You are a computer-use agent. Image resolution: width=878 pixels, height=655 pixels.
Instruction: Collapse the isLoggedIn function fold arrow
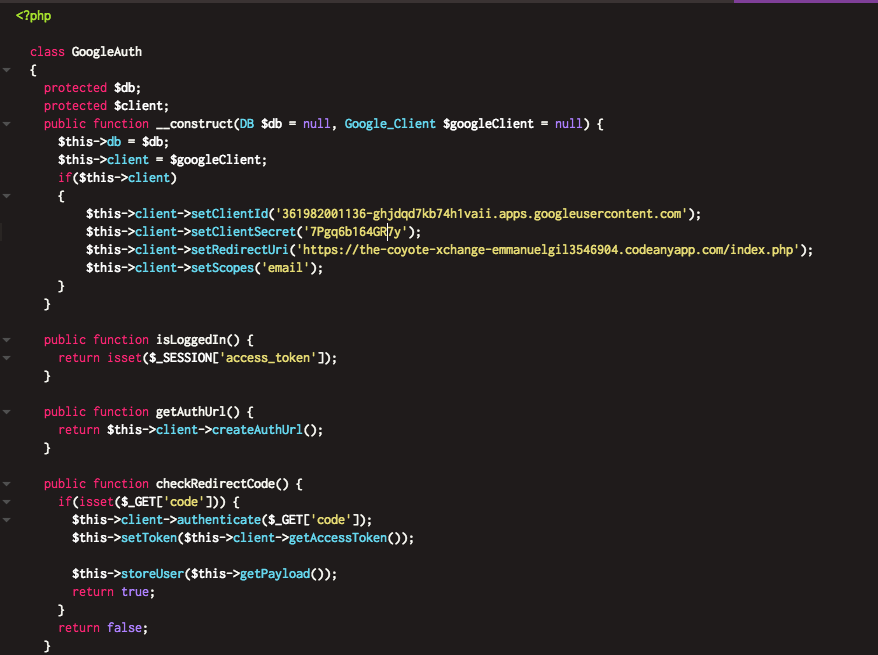click(7, 340)
